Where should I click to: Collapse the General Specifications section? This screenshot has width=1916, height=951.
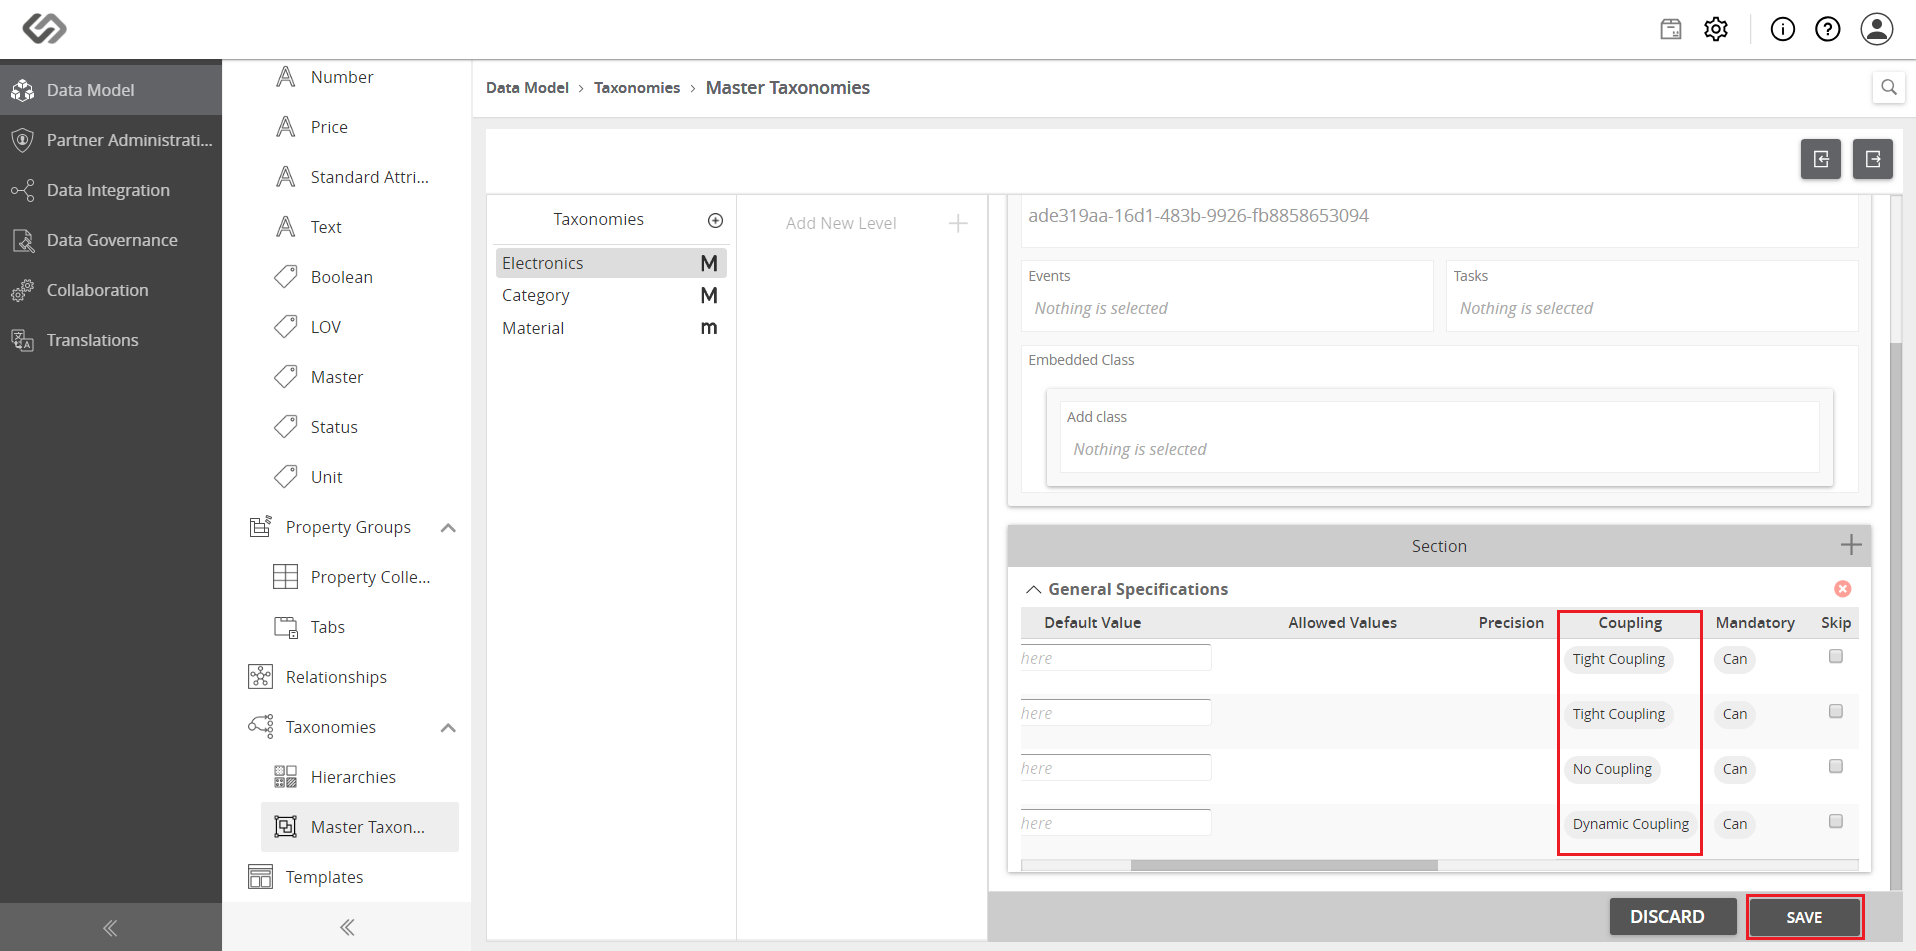click(x=1034, y=589)
